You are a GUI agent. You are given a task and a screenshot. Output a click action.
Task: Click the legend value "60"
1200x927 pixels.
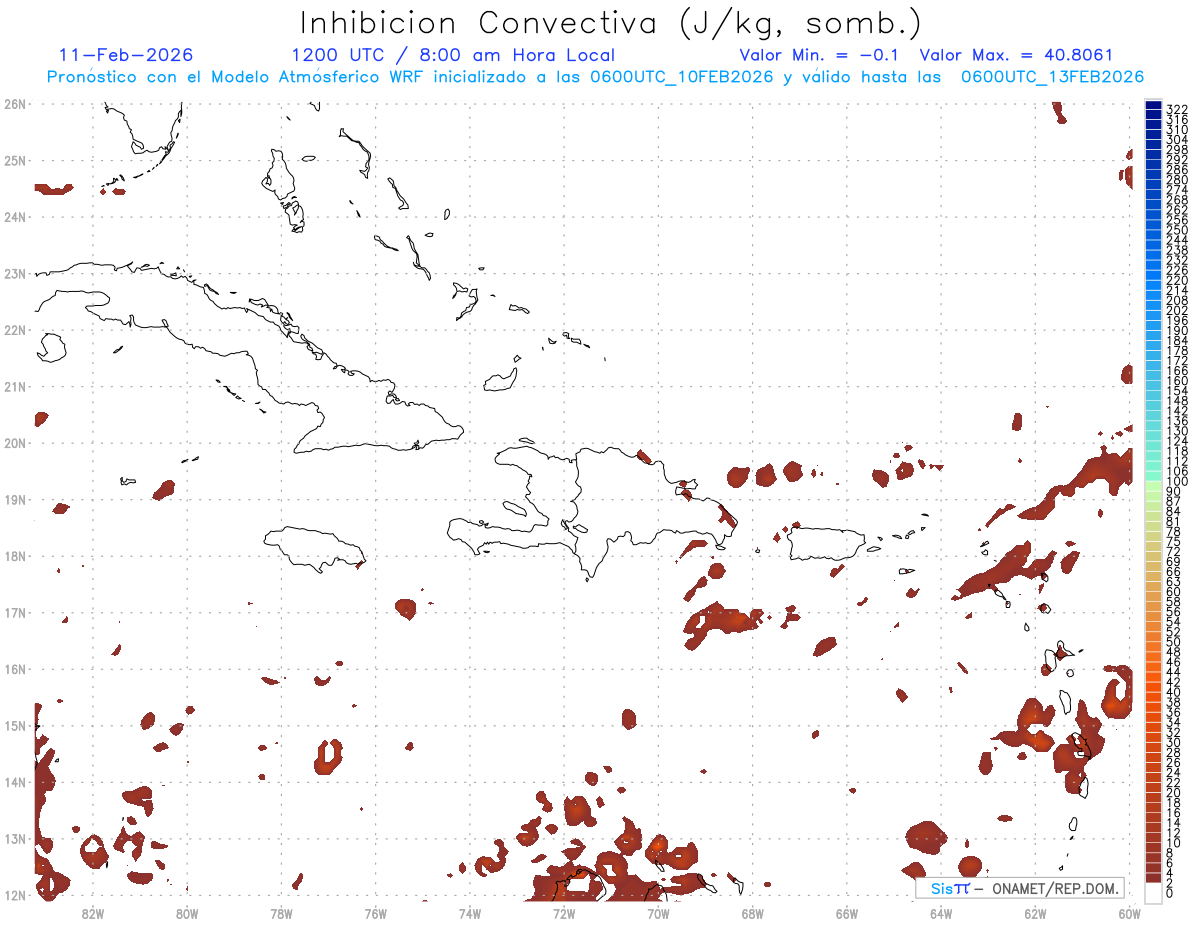[x=1174, y=592]
